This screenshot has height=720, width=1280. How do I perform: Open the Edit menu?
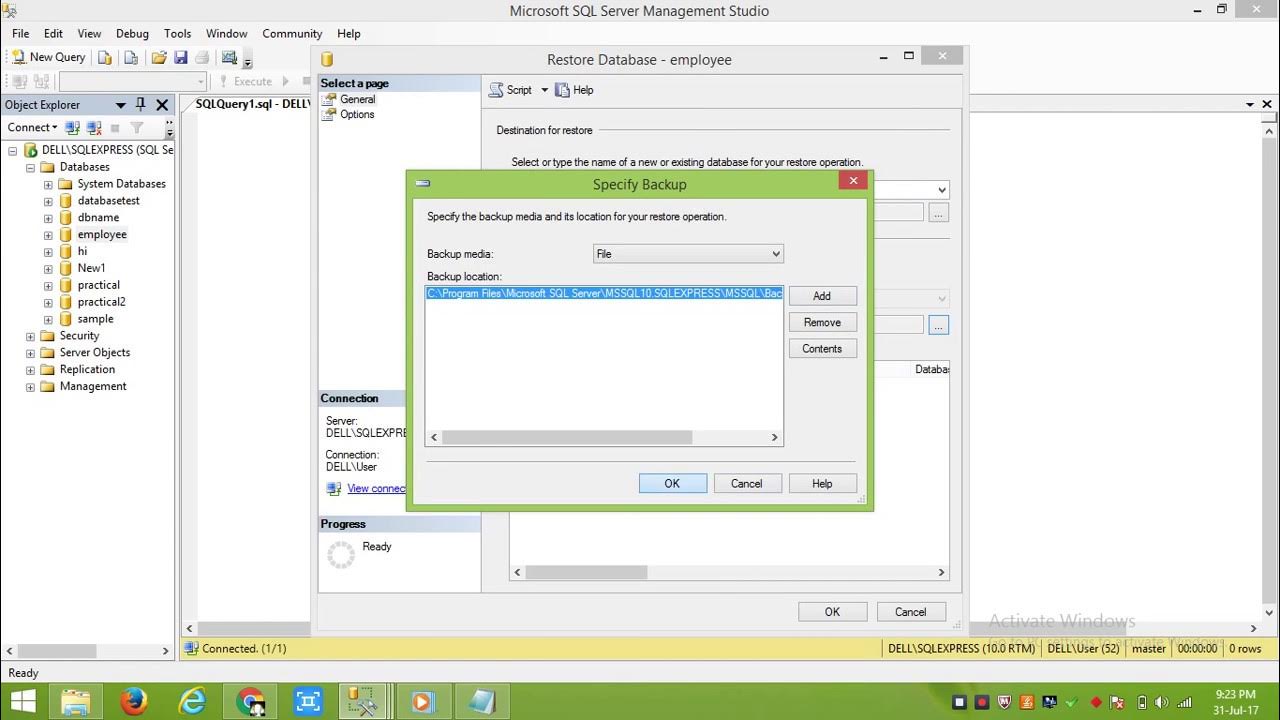pos(53,33)
